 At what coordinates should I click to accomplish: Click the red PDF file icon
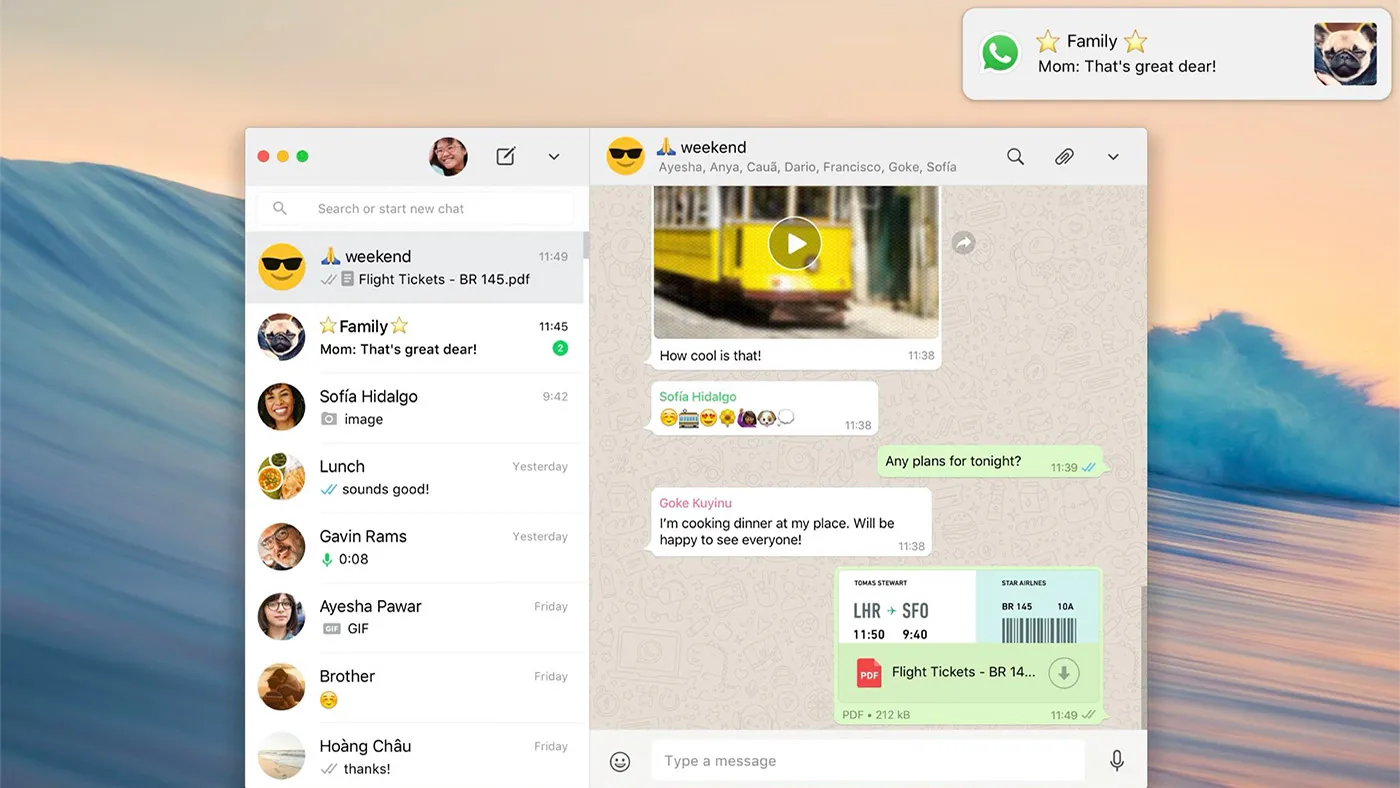pos(869,673)
